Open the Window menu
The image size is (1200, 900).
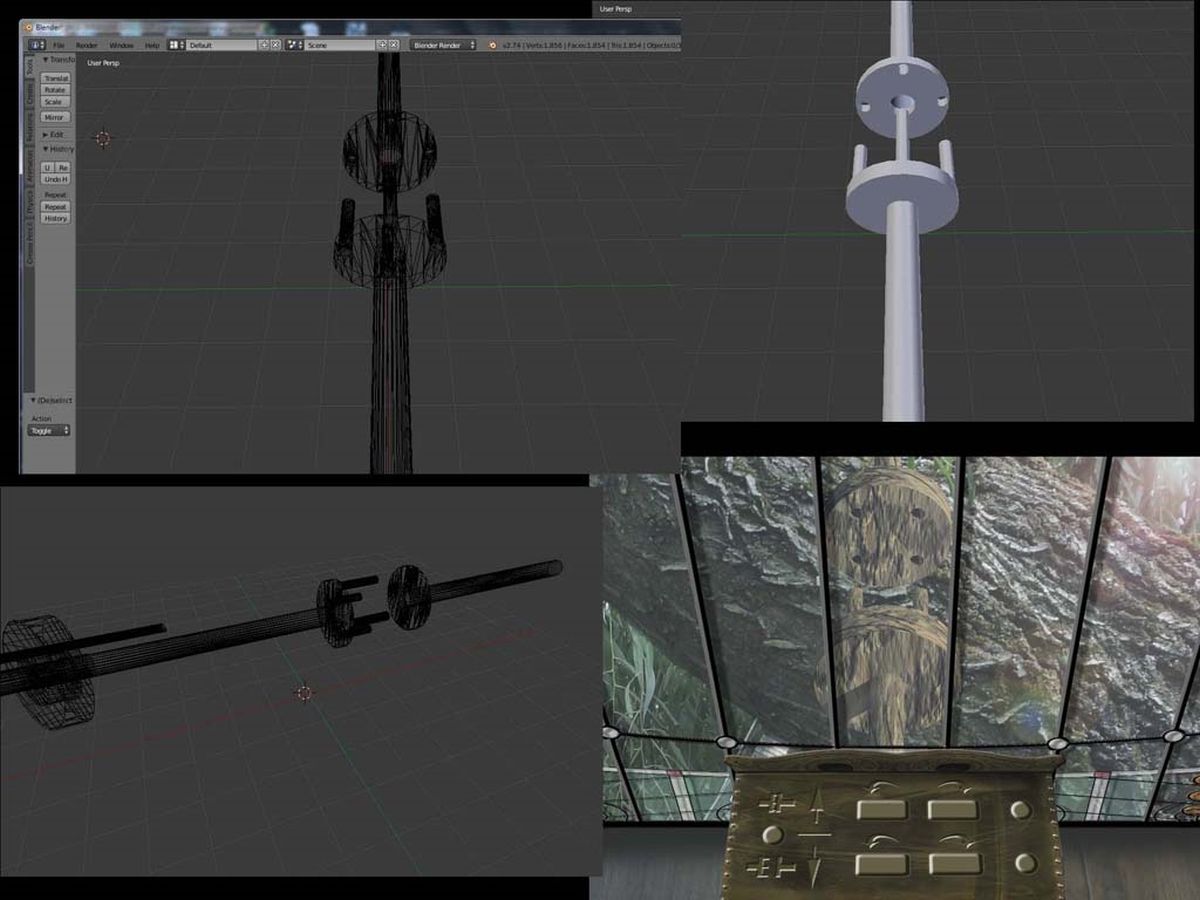coord(121,45)
